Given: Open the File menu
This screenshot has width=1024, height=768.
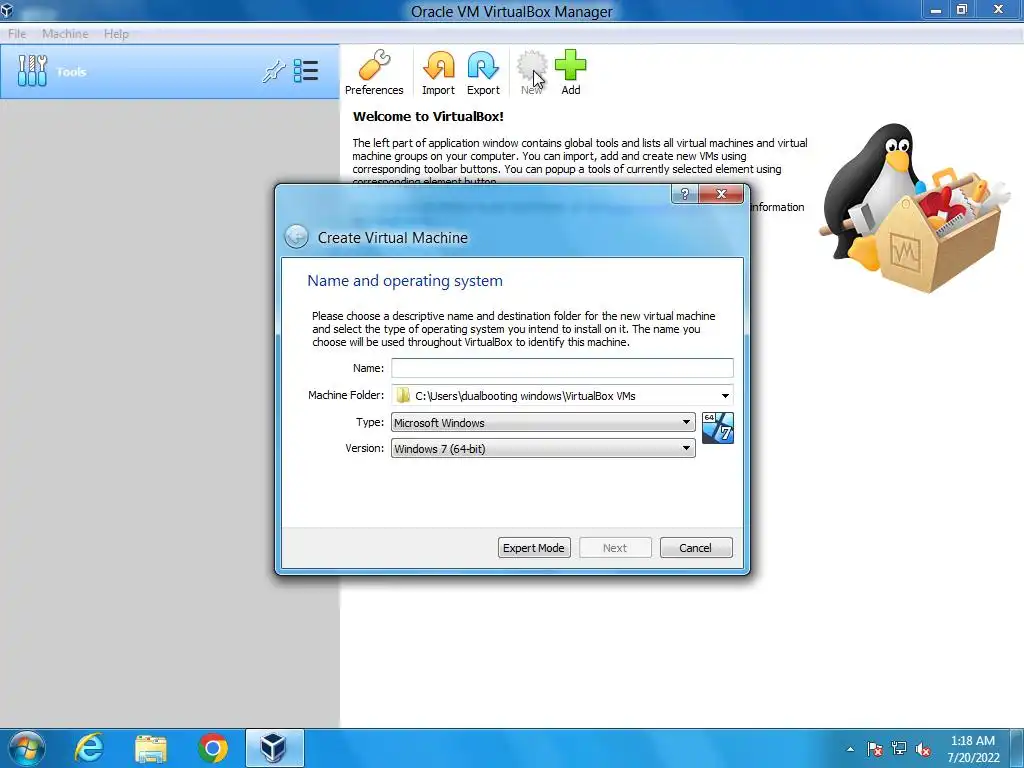Looking at the screenshot, I should point(17,33).
